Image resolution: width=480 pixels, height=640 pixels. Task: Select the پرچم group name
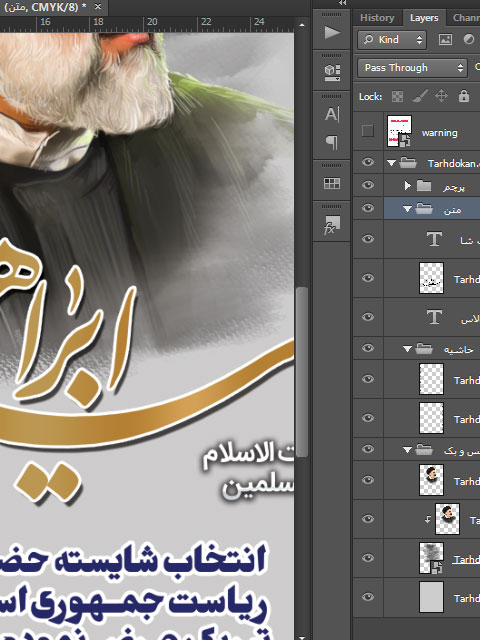[x=454, y=187]
